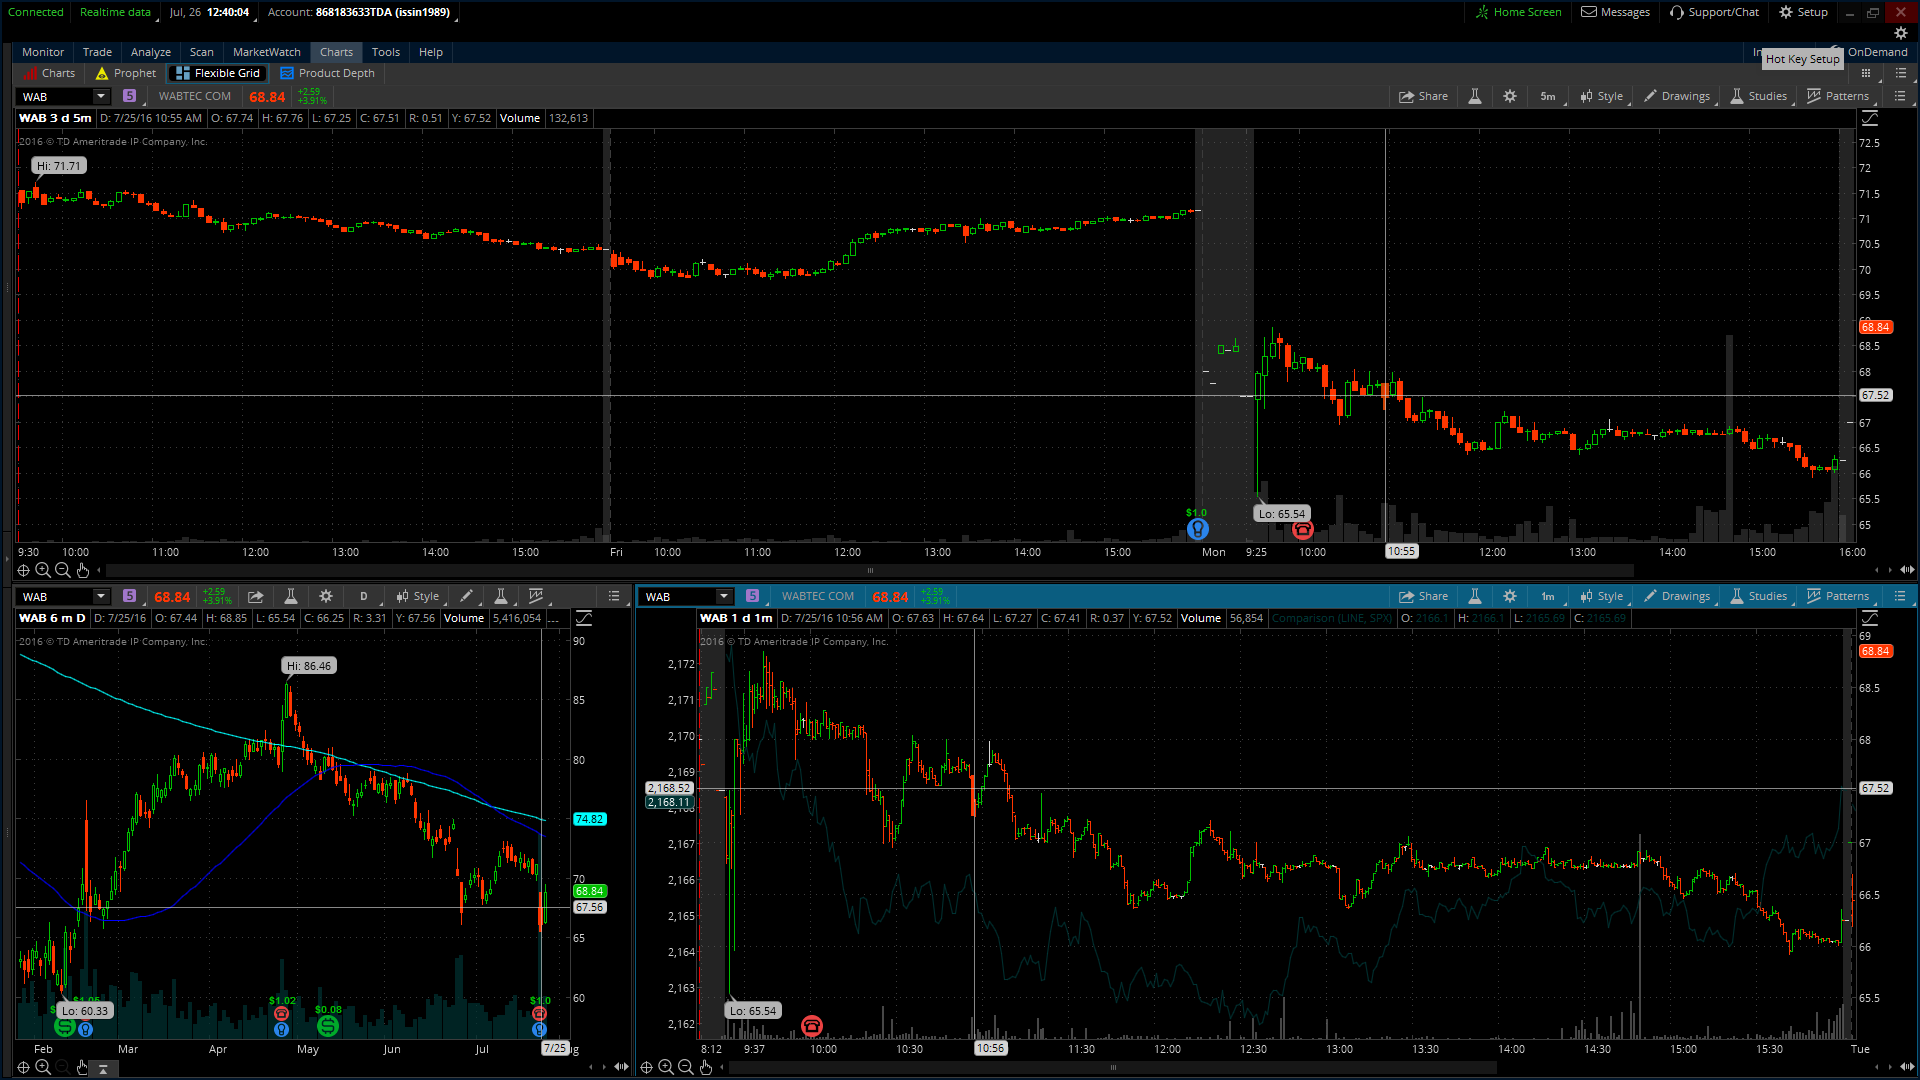Open pencil drawings icon on bottom-left chart
The height and width of the screenshot is (1080, 1920).
[x=467, y=596]
